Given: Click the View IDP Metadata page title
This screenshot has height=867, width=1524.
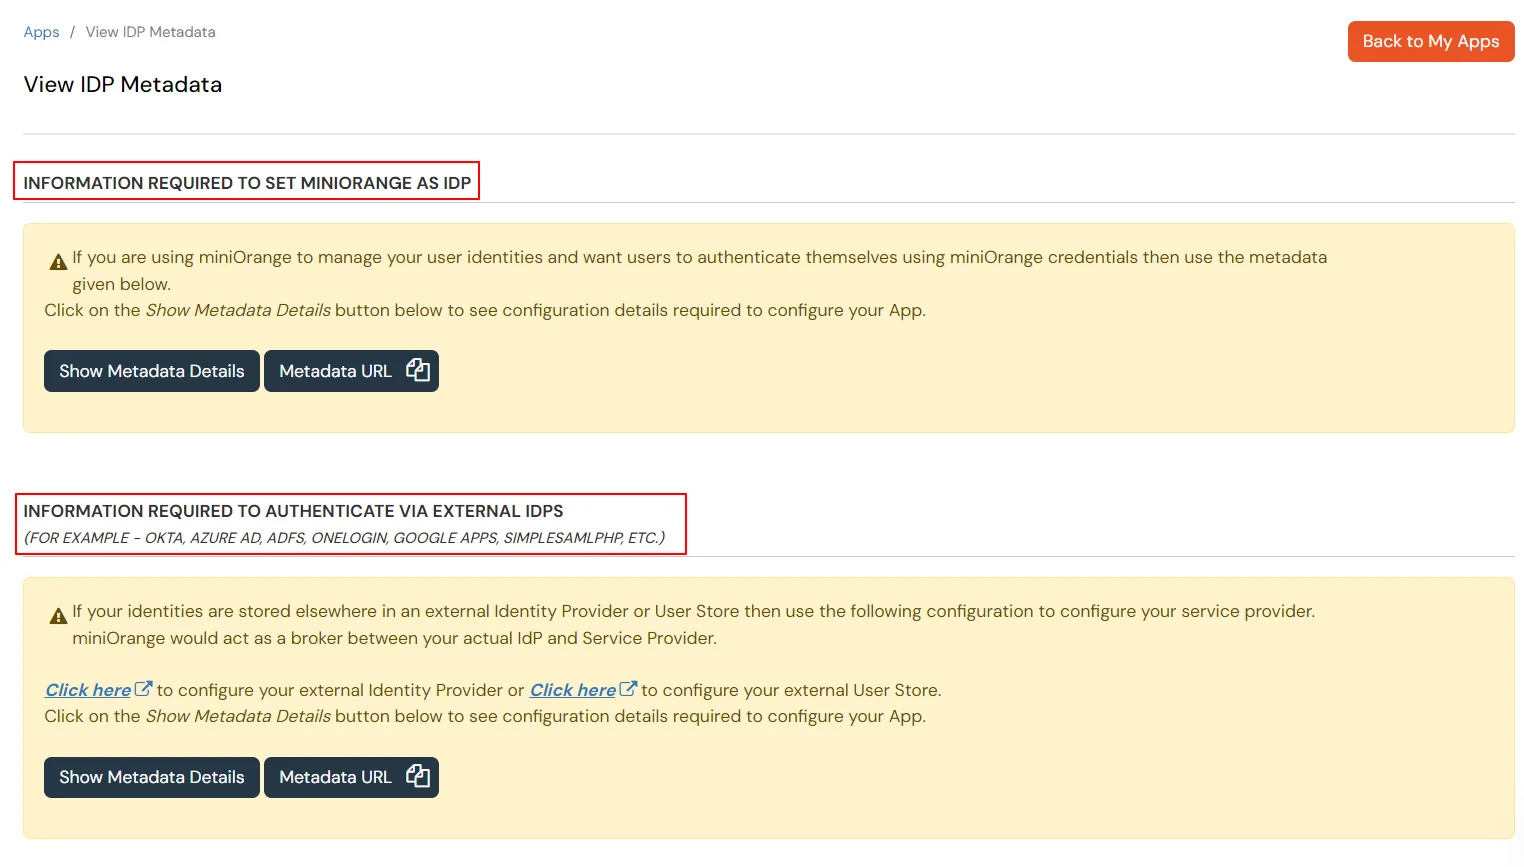Looking at the screenshot, I should tap(122, 84).
